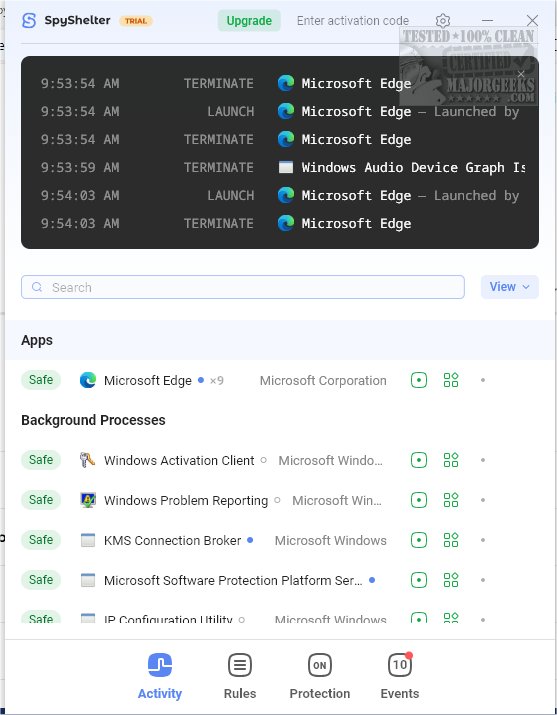Viewport: 557px width, 715px height.
Task: Select Windows Activation Client process name
Action: click(x=179, y=461)
